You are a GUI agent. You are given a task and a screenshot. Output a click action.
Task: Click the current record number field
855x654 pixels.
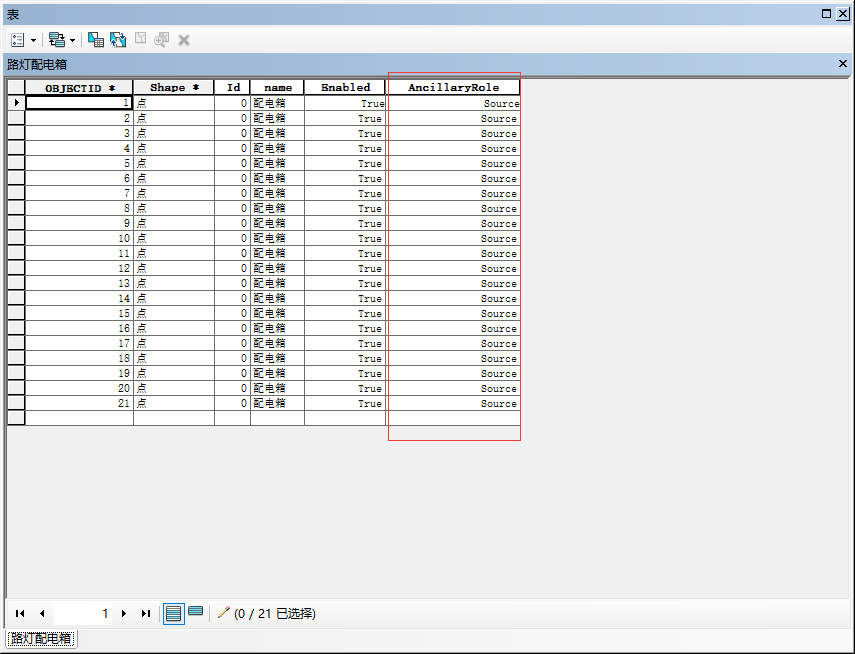coord(83,614)
